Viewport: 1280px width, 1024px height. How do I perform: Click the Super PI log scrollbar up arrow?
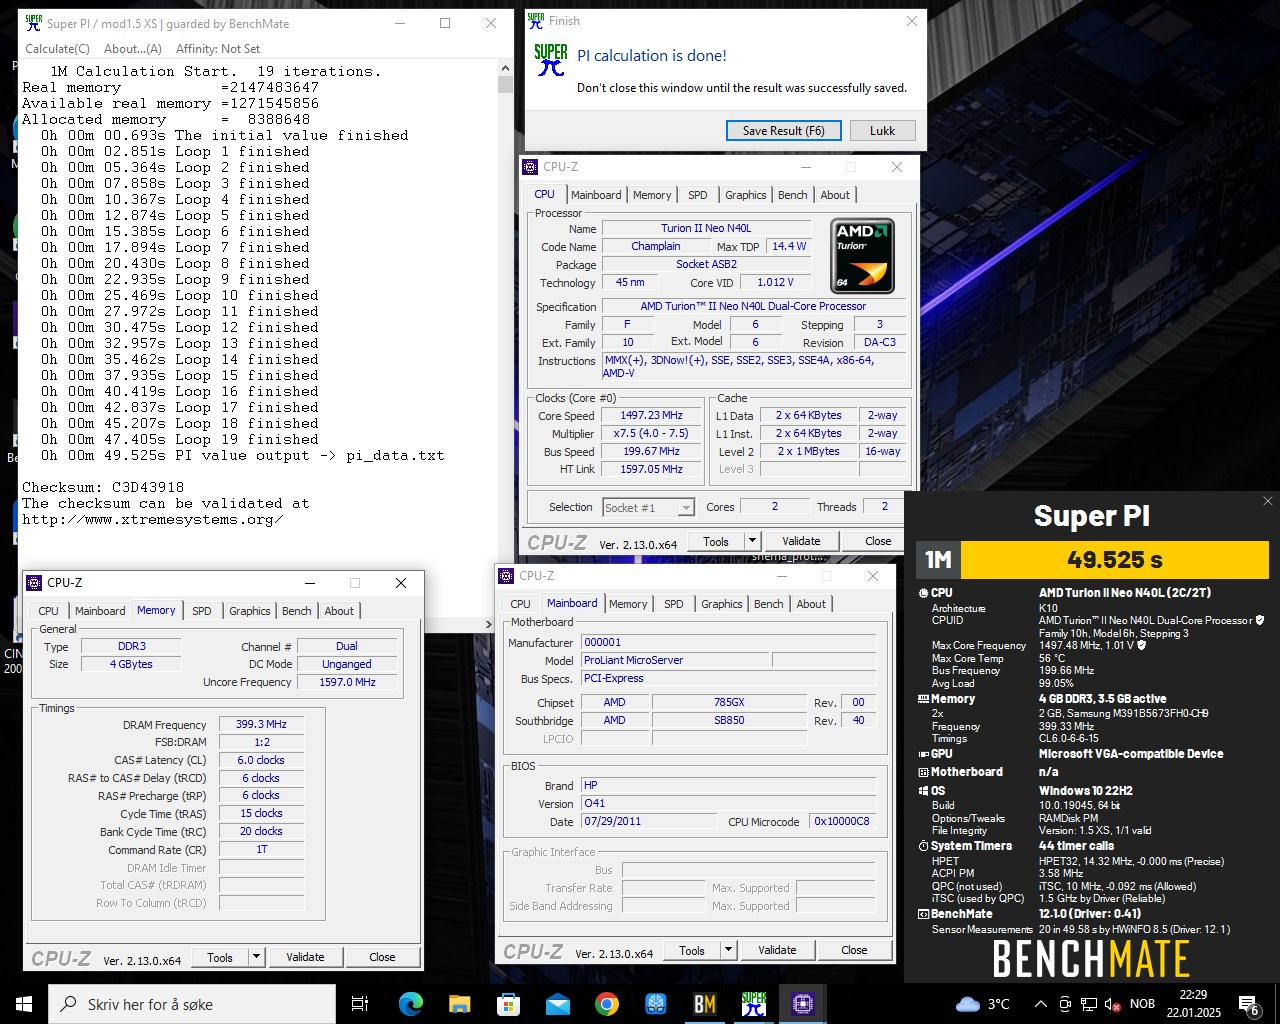(x=505, y=70)
